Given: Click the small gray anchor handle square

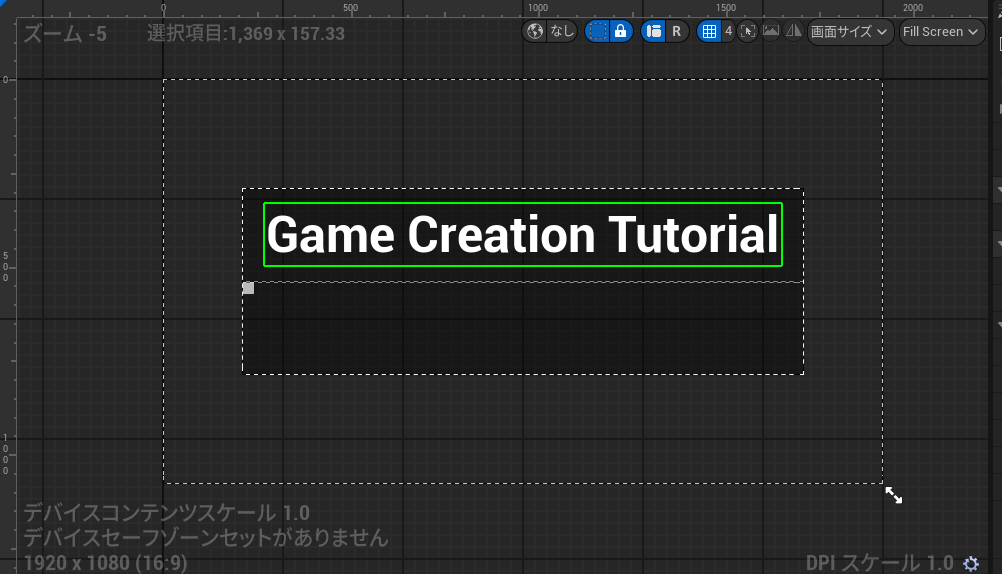Looking at the screenshot, I should (x=248, y=288).
